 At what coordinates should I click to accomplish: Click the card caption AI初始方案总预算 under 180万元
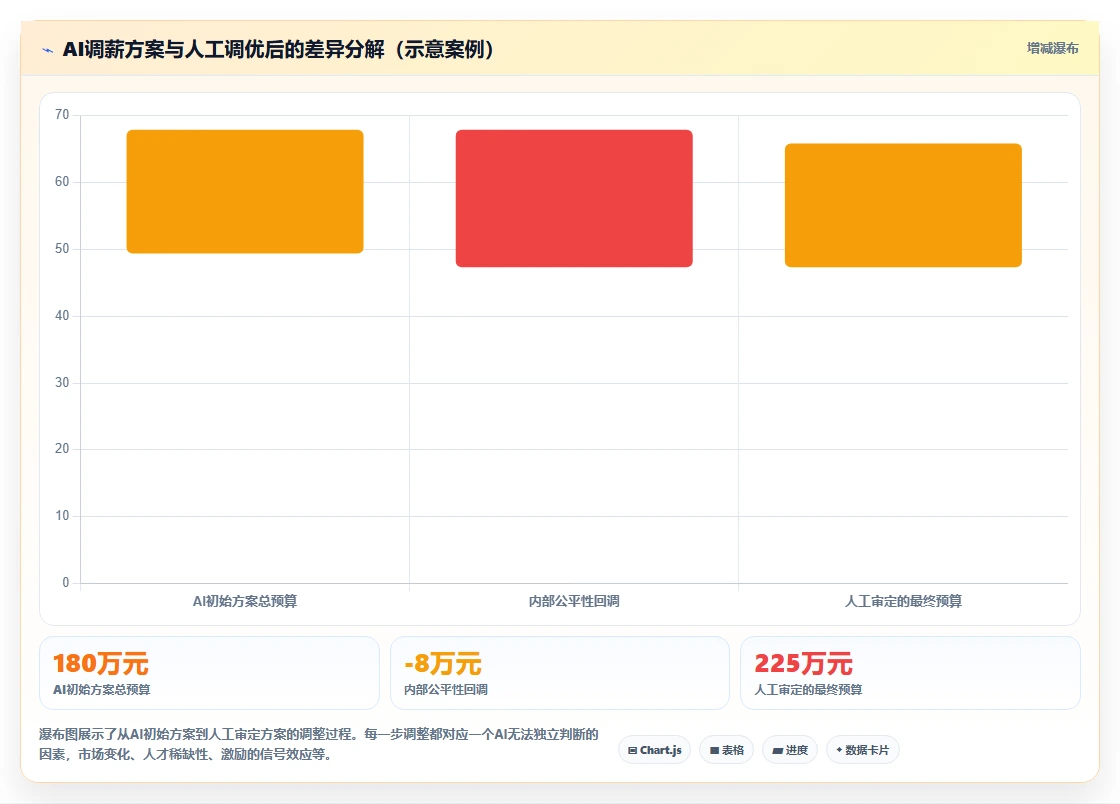(x=102, y=690)
